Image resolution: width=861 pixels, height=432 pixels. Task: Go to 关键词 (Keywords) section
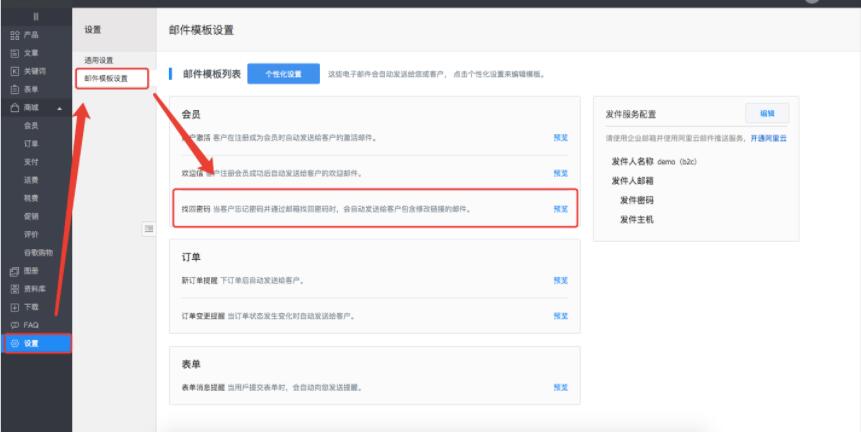(x=30, y=71)
